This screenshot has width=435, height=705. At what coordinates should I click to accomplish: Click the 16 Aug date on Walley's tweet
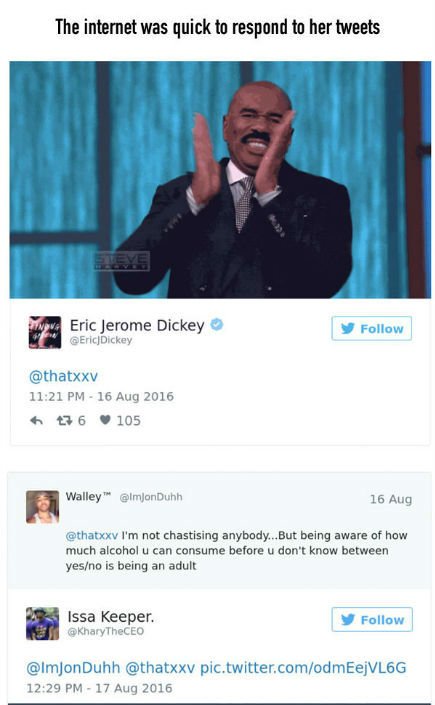(x=391, y=499)
